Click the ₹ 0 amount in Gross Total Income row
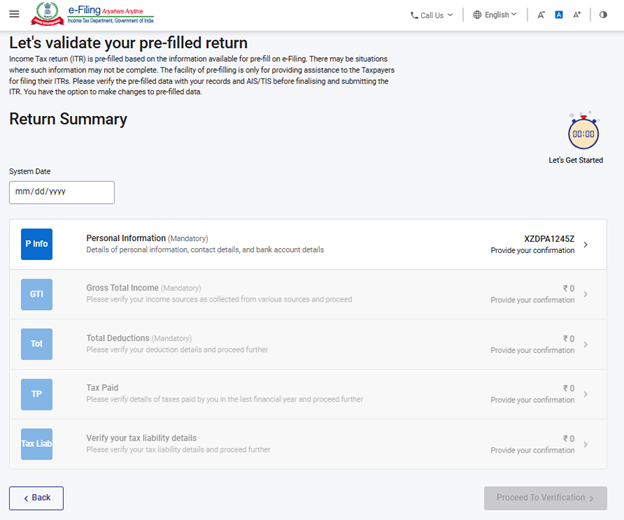The width and height of the screenshot is (624, 520). 569,288
